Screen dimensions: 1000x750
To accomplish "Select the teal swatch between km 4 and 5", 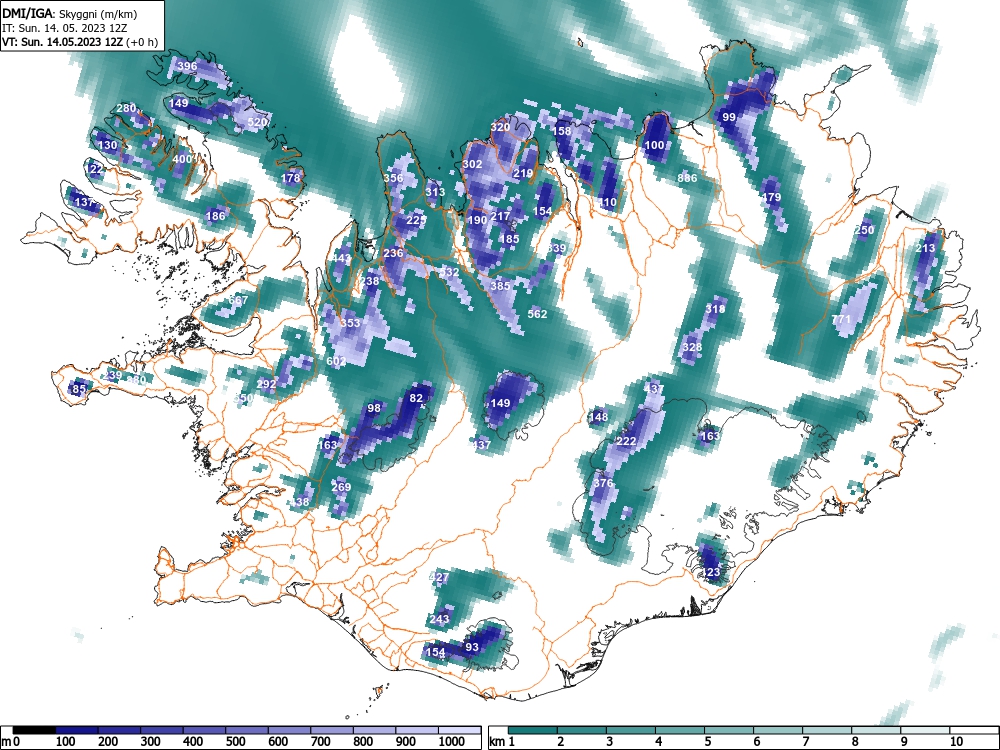I will tap(680, 730).
